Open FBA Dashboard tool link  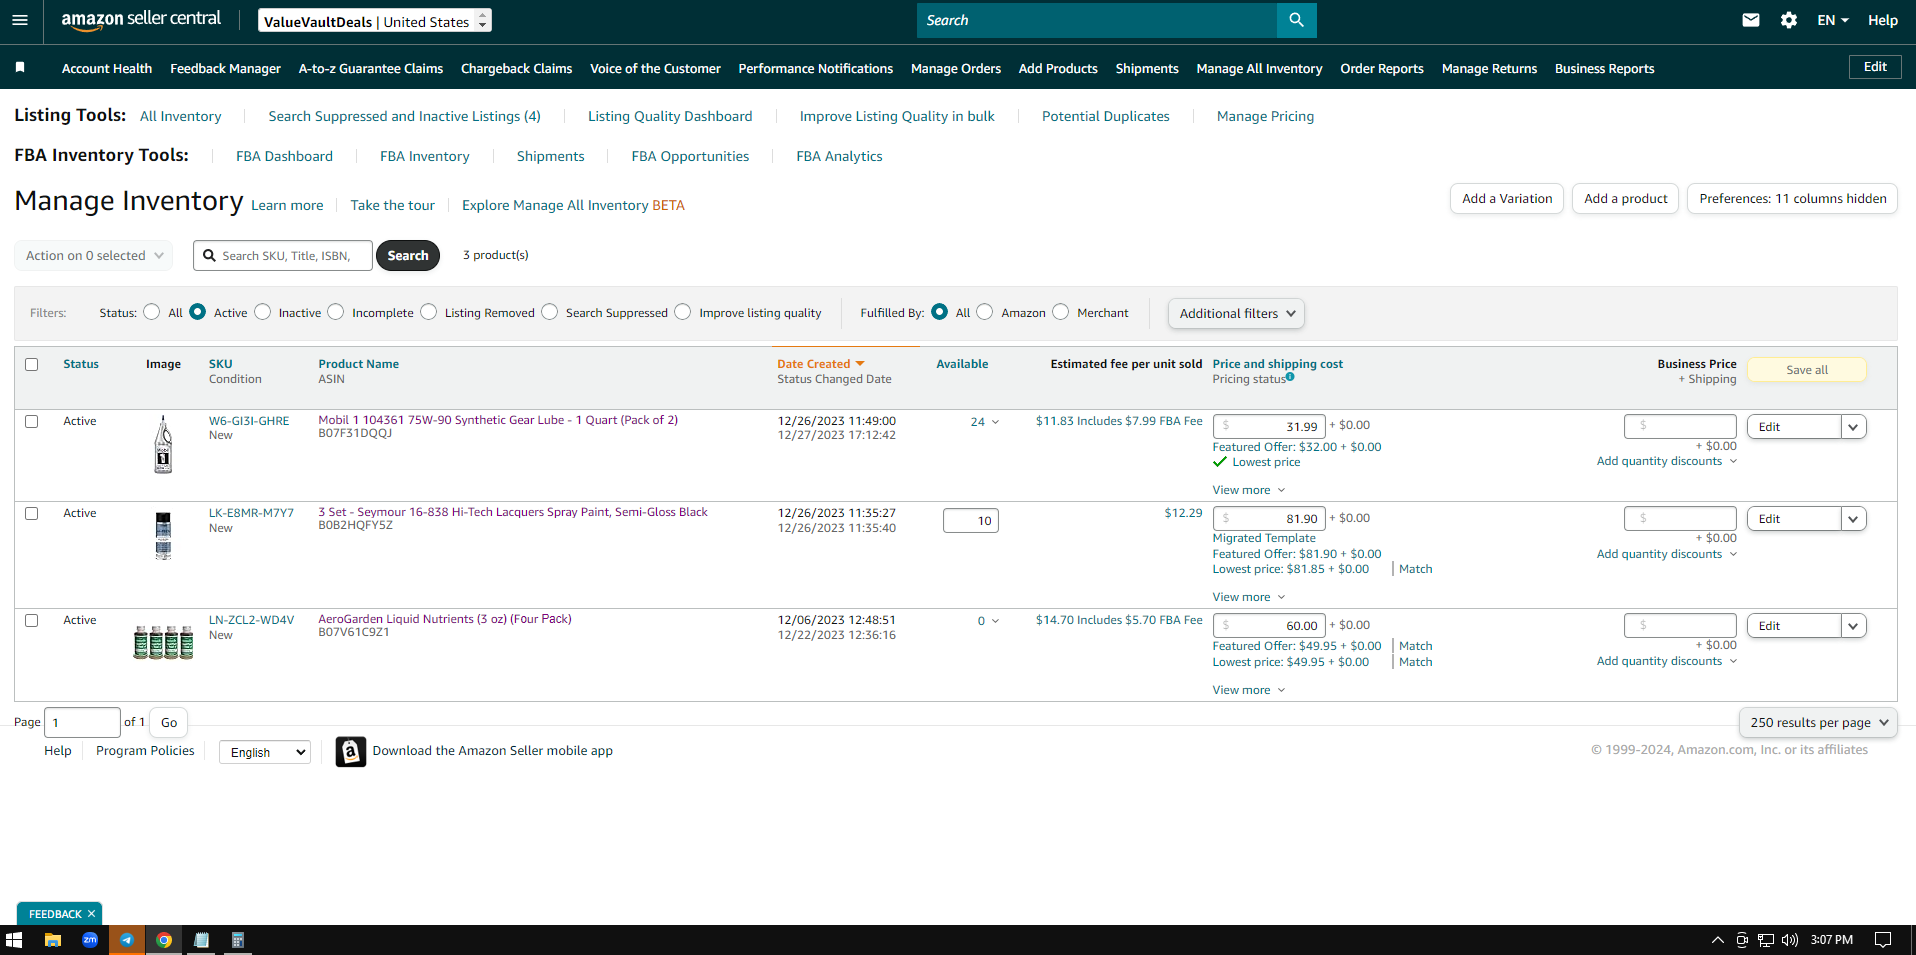(284, 156)
